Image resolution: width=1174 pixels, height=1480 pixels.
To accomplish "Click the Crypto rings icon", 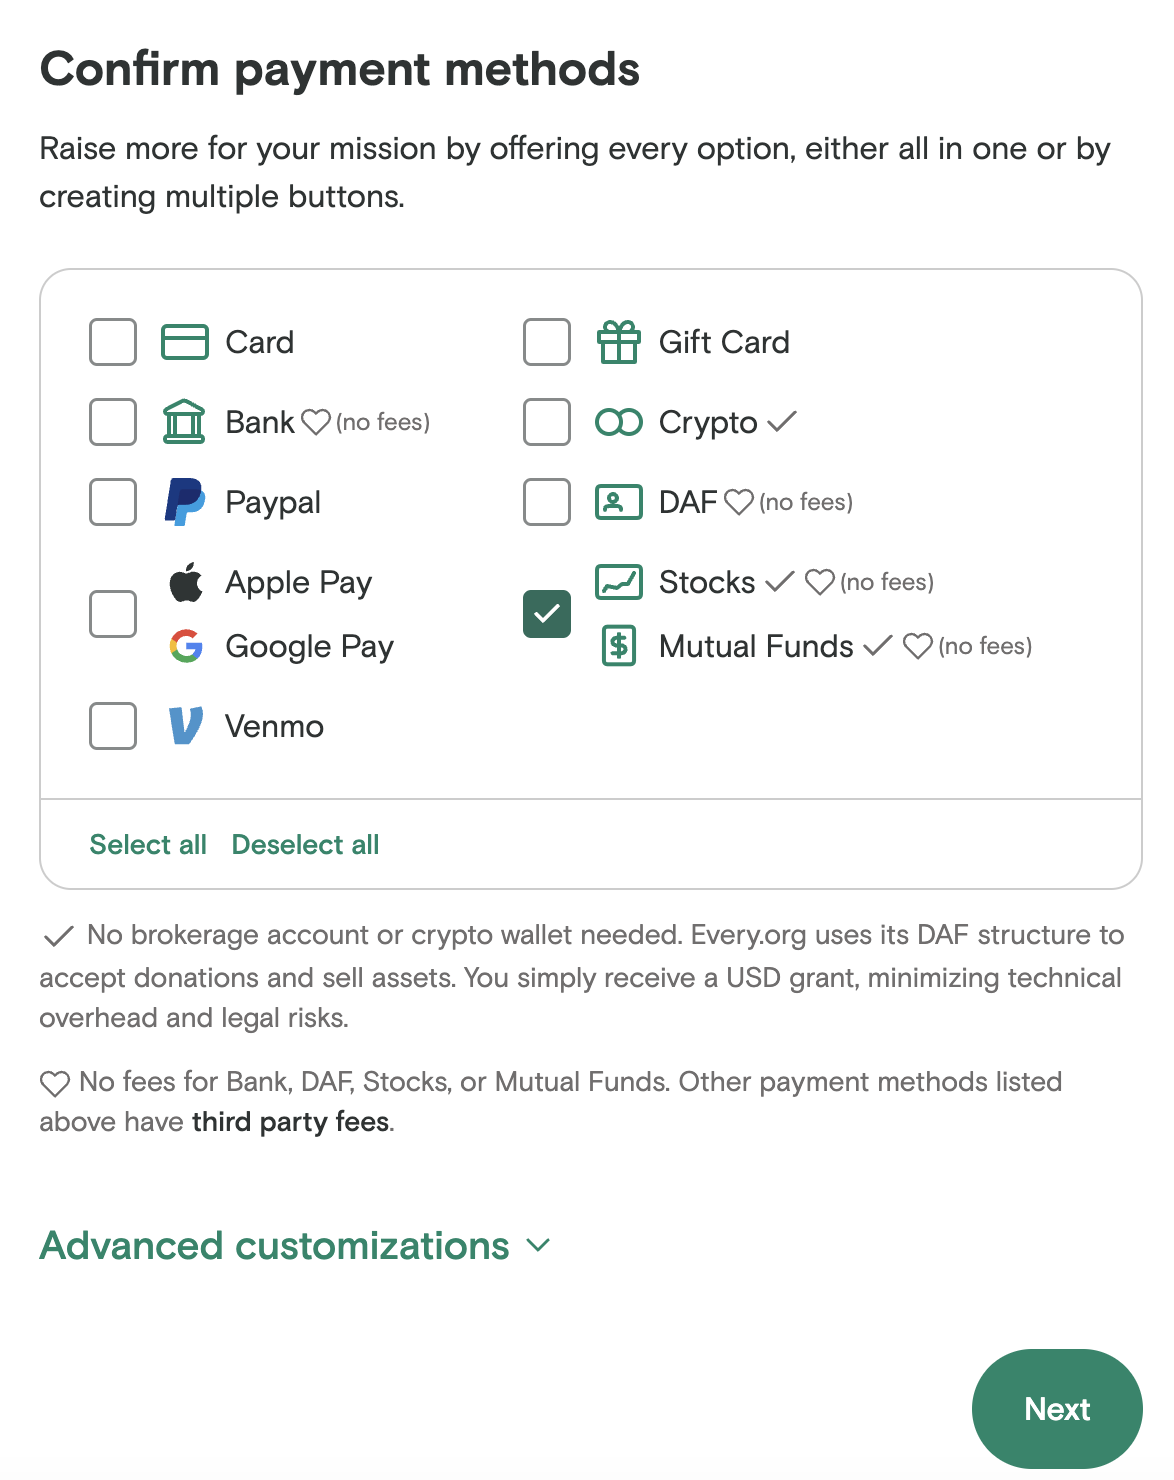I will [x=619, y=422].
